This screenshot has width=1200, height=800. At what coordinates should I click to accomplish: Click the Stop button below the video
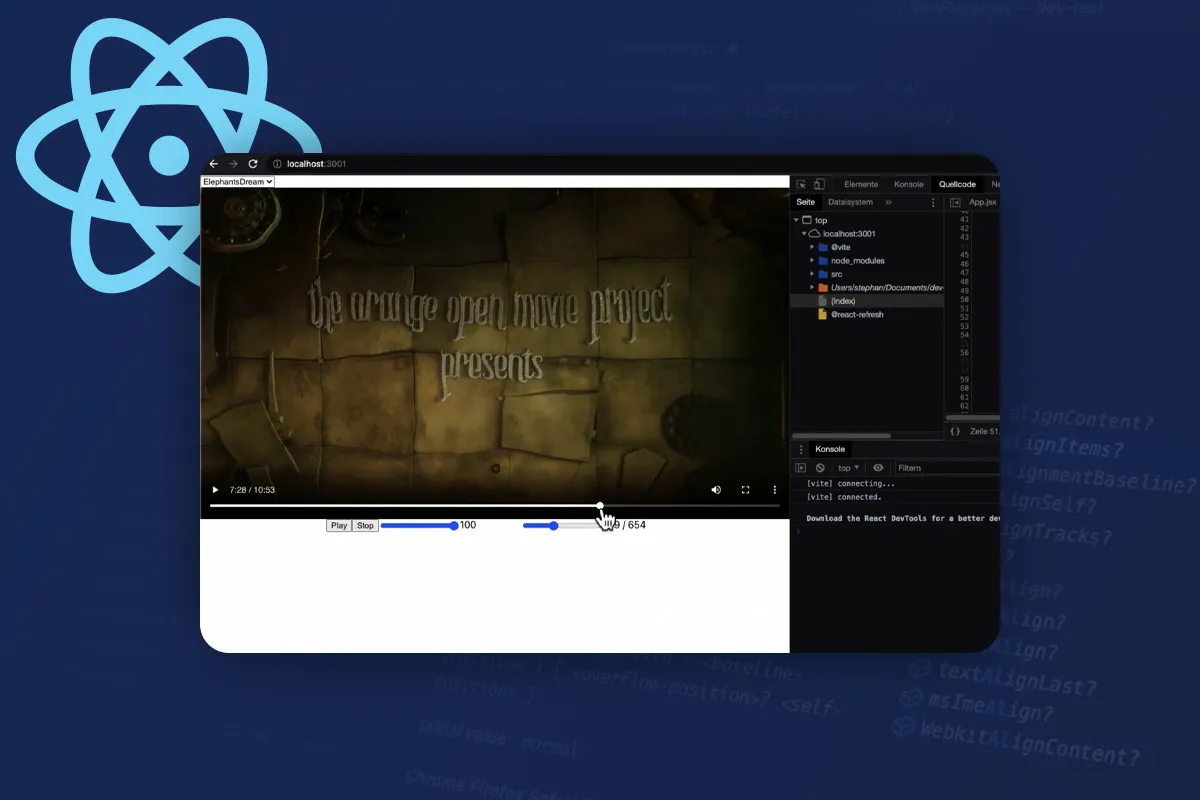coord(365,526)
